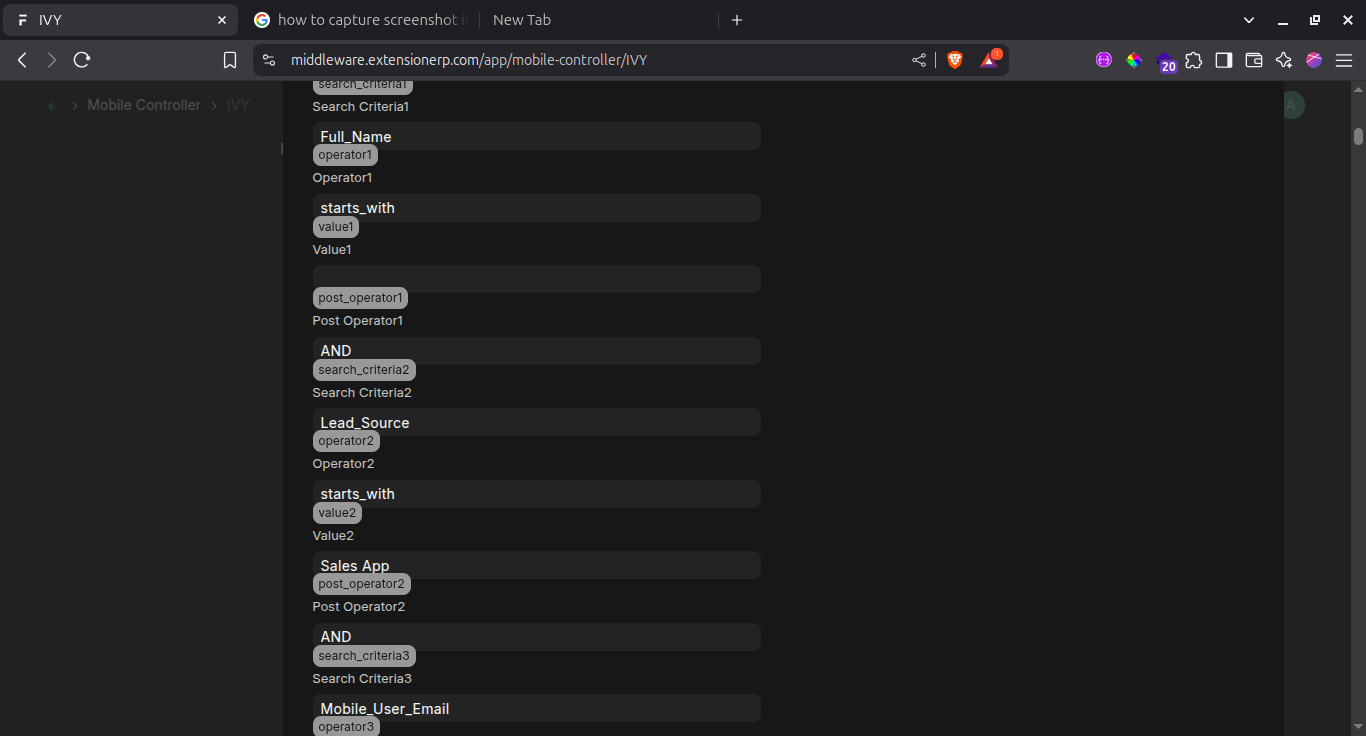Screen dimensions: 1366x736
Task: Go back to the previous page
Action: coord(22,60)
